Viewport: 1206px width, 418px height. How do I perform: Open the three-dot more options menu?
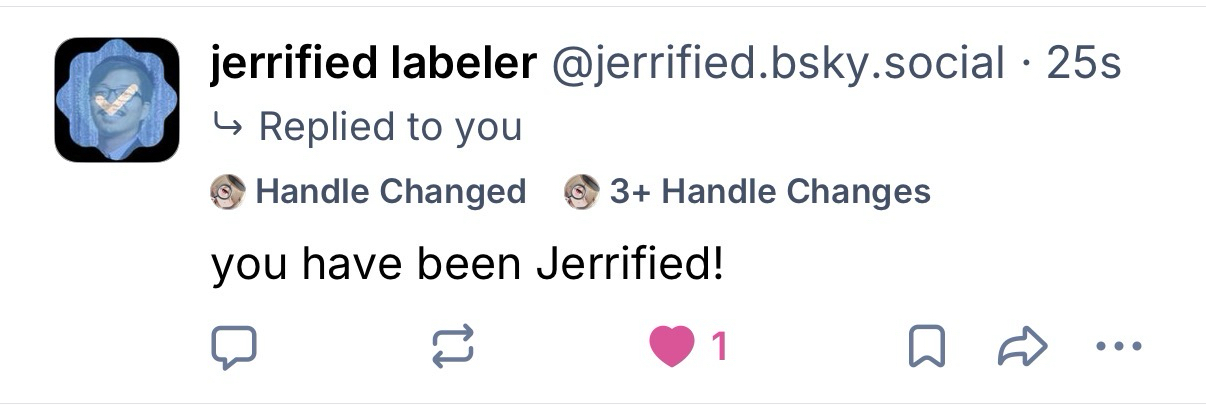pyautogui.click(x=1117, y=347)
